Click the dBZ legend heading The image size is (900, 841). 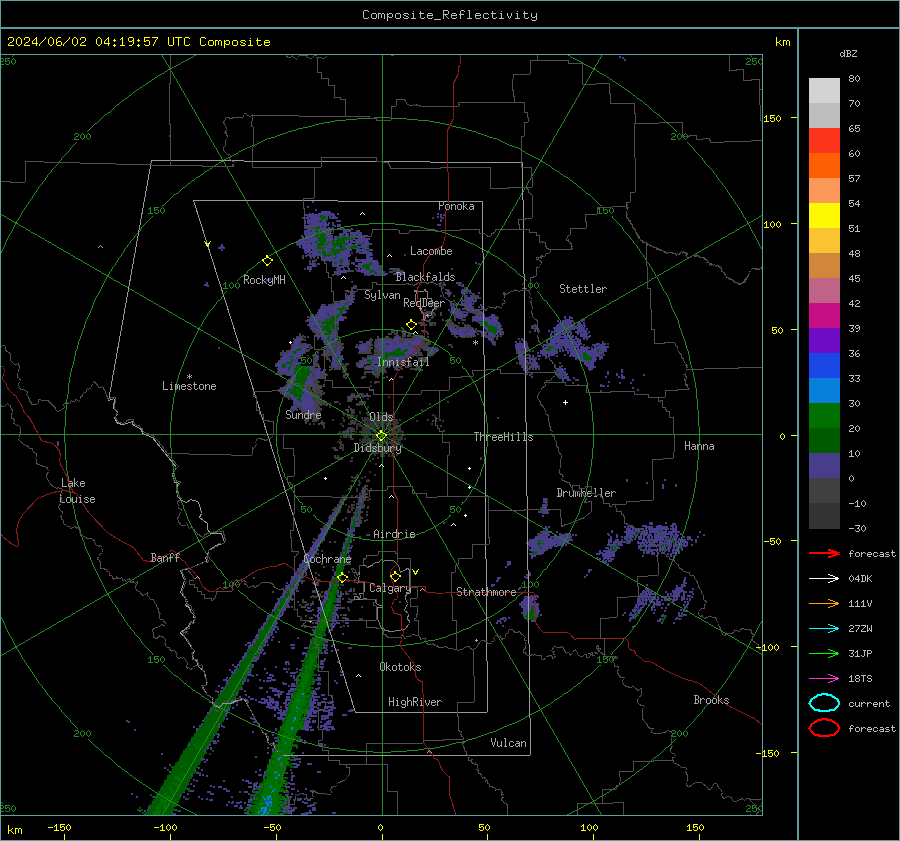(x=848, y=53)
